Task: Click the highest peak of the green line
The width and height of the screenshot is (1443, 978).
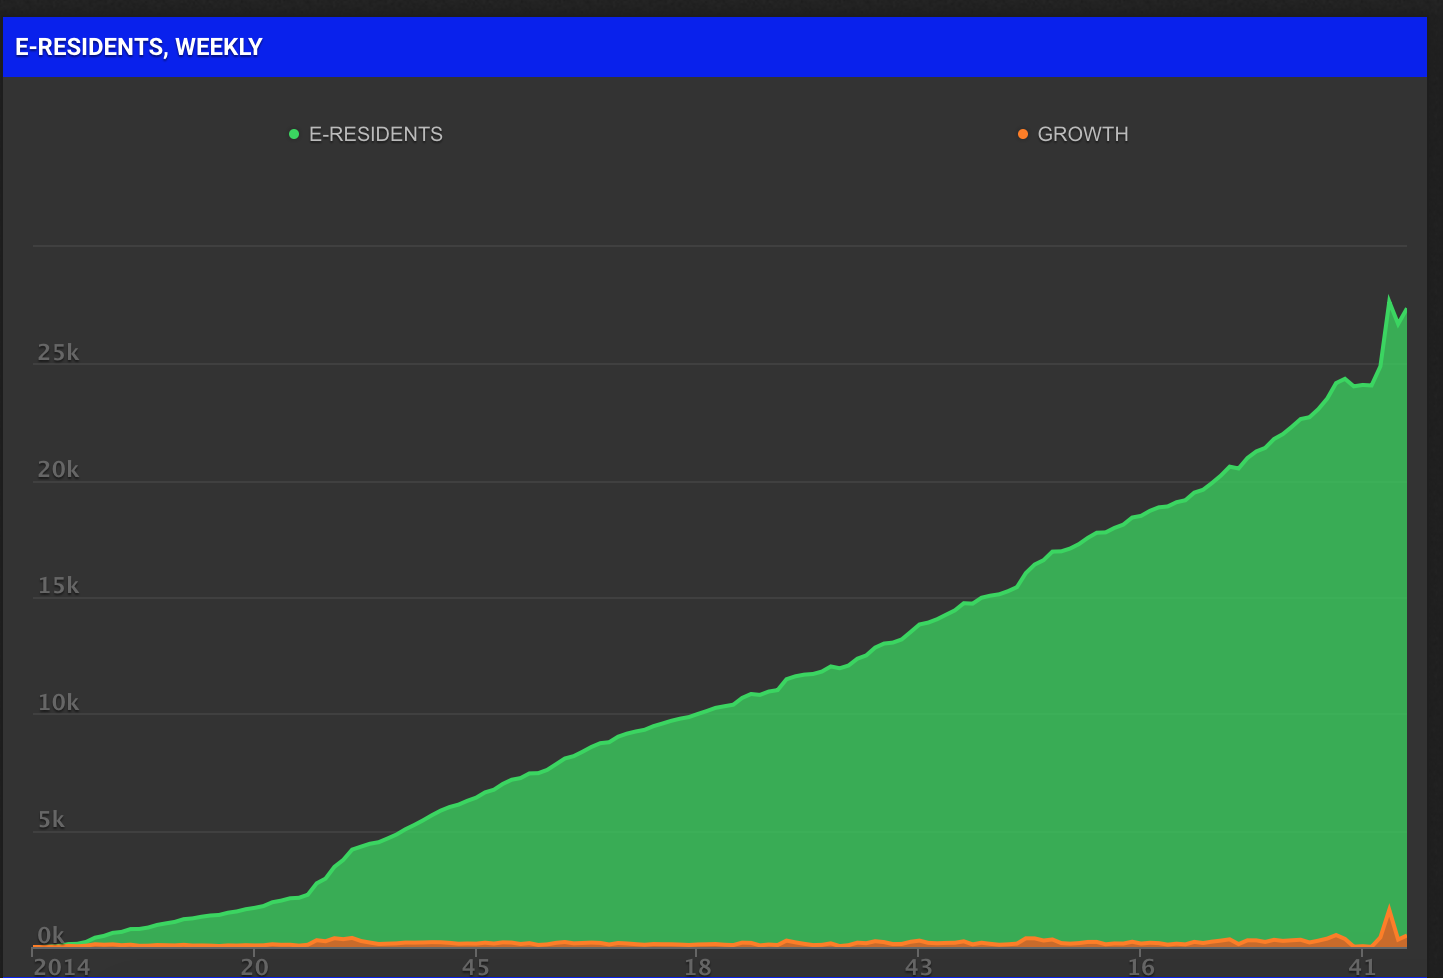Action: click(1389, 298)
